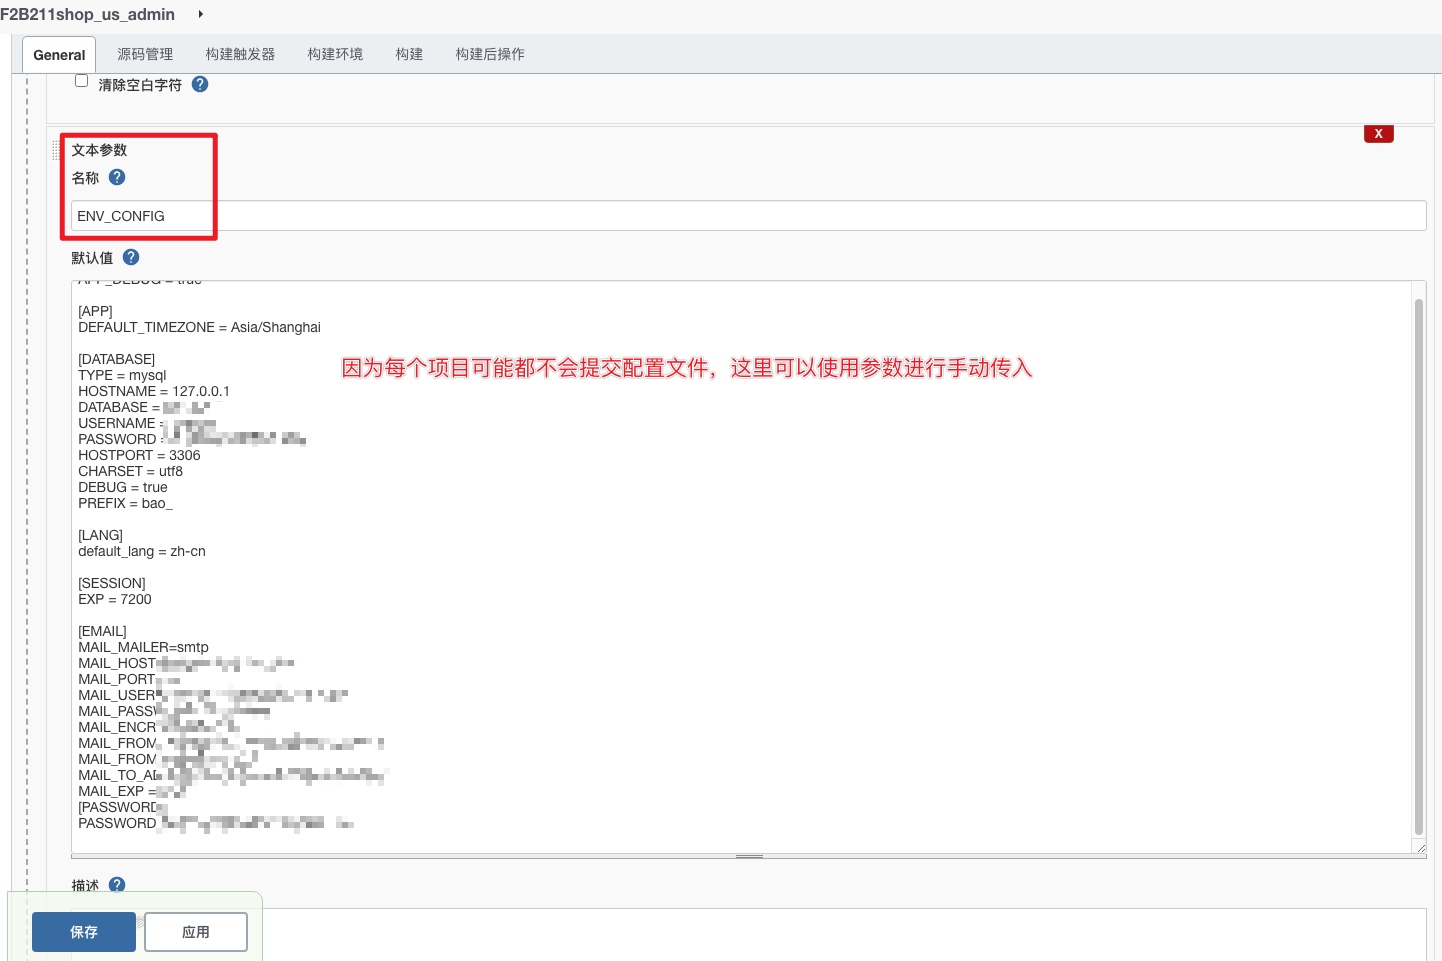
Task: Focus the ENV_CONFIG name field
Action: tap(748, 216)
